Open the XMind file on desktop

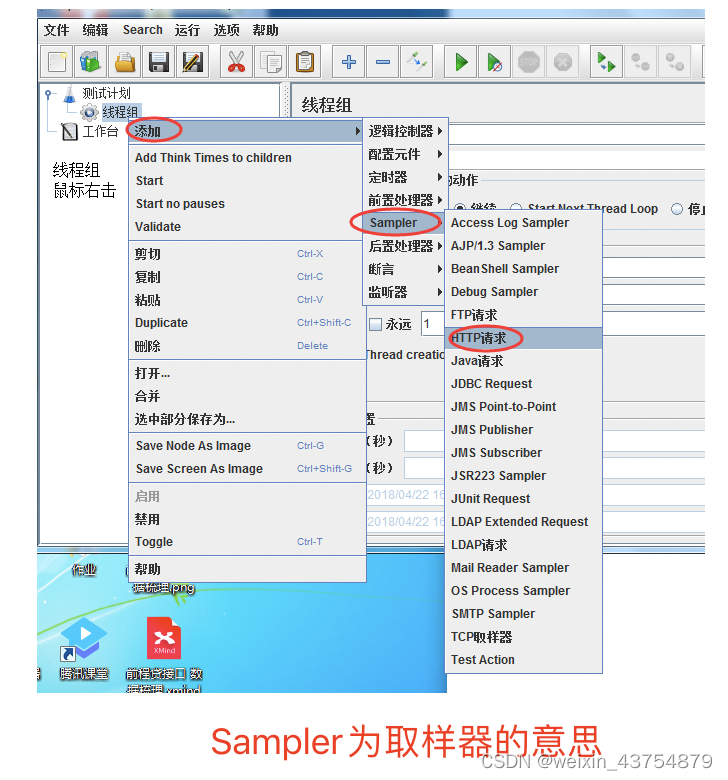tap(164, 654)
